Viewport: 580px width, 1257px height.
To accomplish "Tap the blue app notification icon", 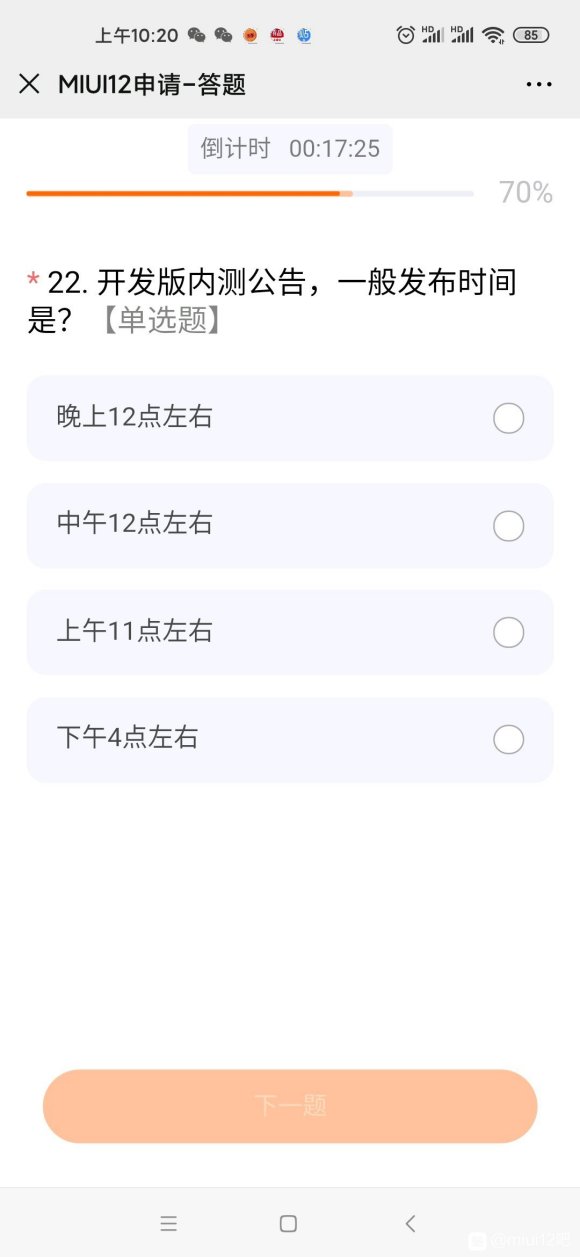I will click(304, 36).
